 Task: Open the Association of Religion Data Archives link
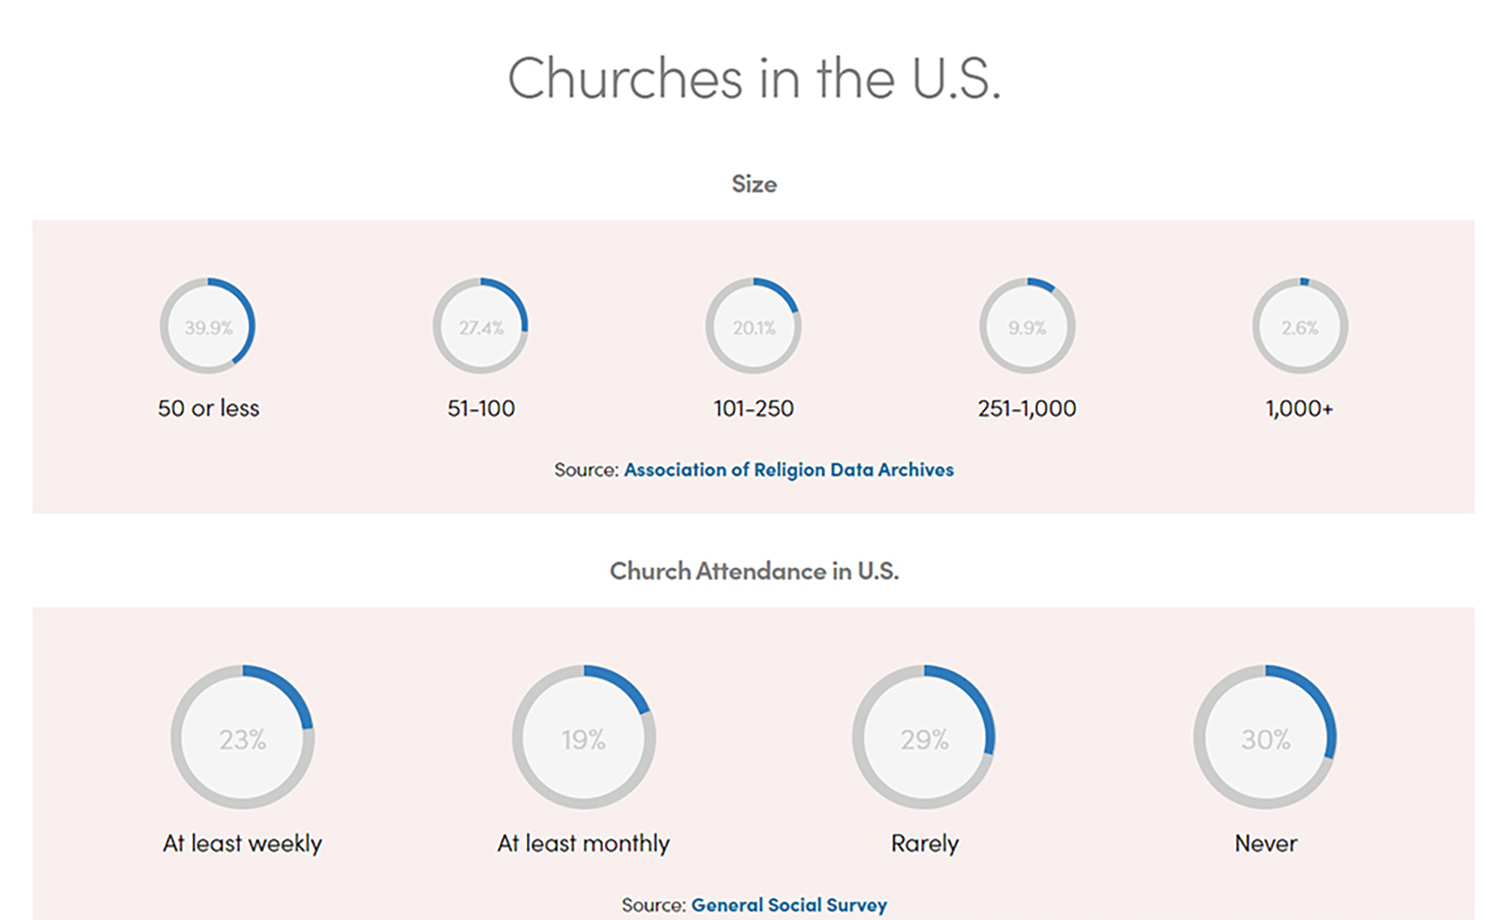tap(788, 470)
